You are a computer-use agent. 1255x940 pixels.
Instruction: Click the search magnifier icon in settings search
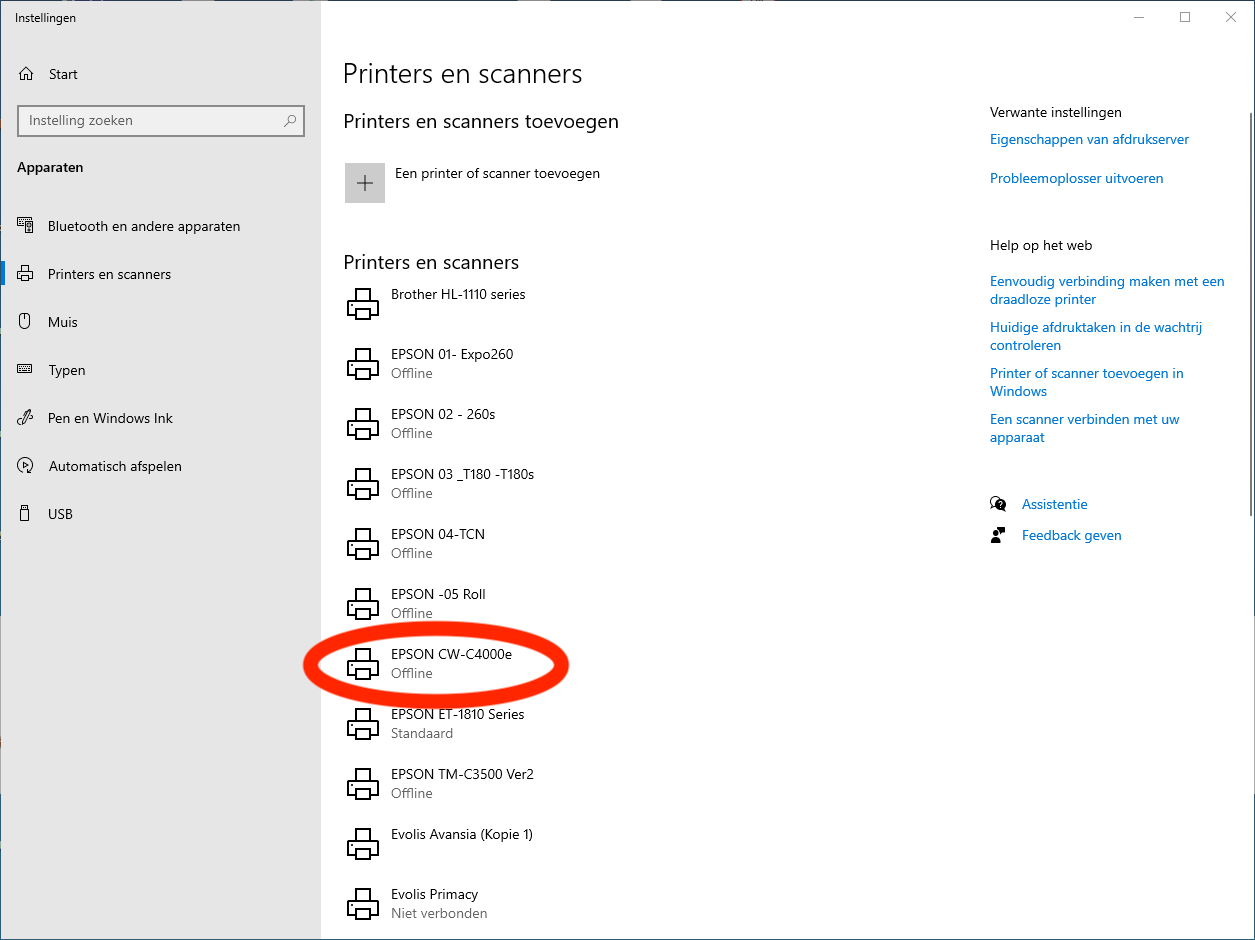click(290, 121)
